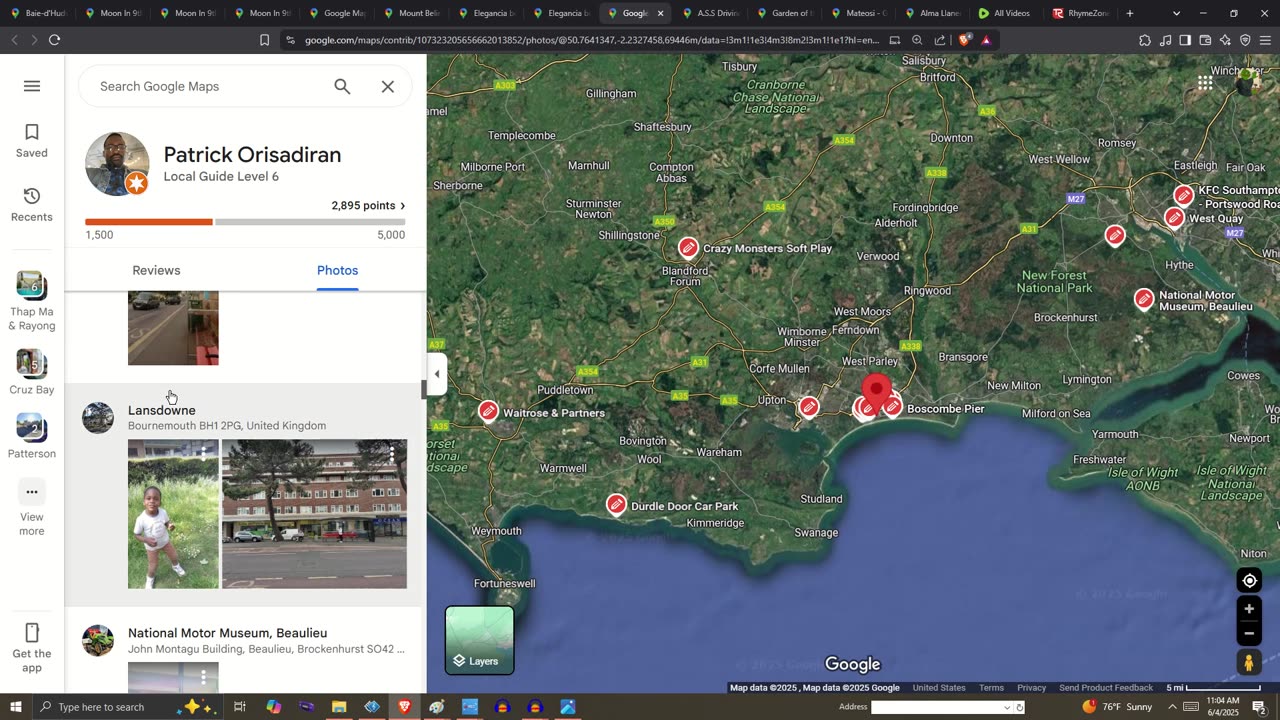1280x720 pixels.
Task: Clear the search with the X button
Action: [x=388, y=86]
